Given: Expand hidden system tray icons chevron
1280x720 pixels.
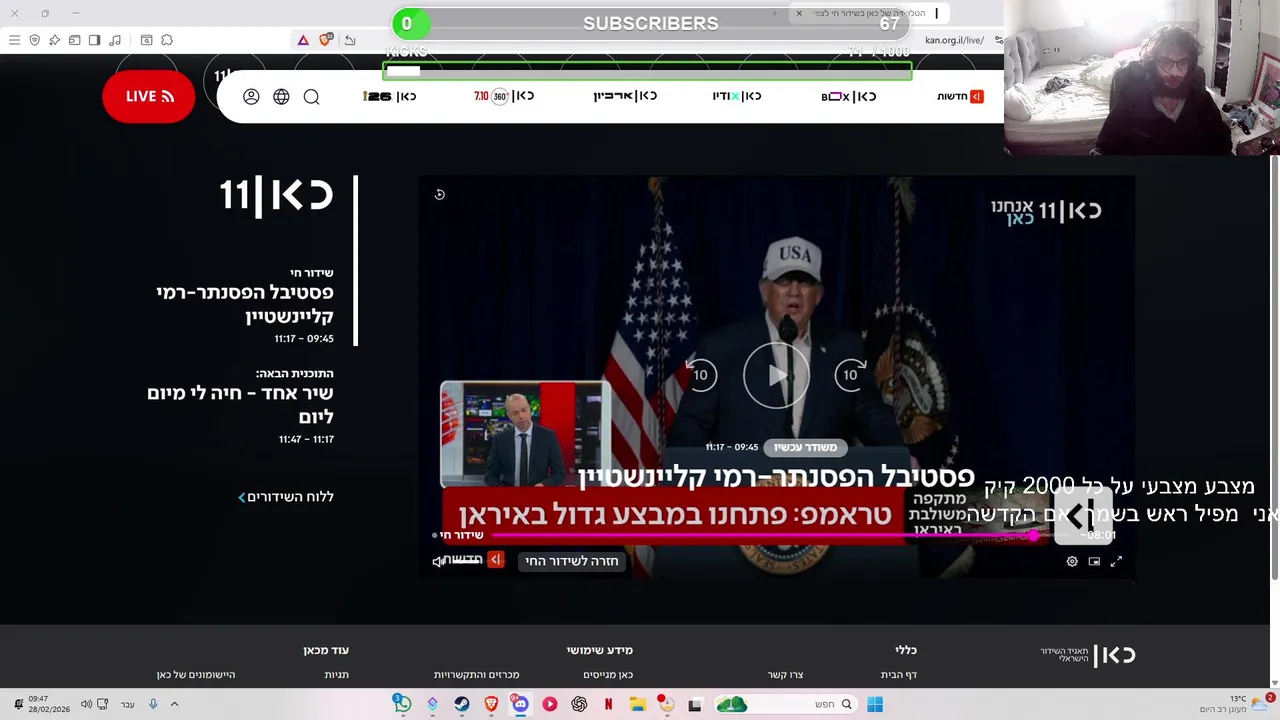Looking at the screenshot, I should tap(174, 704).
